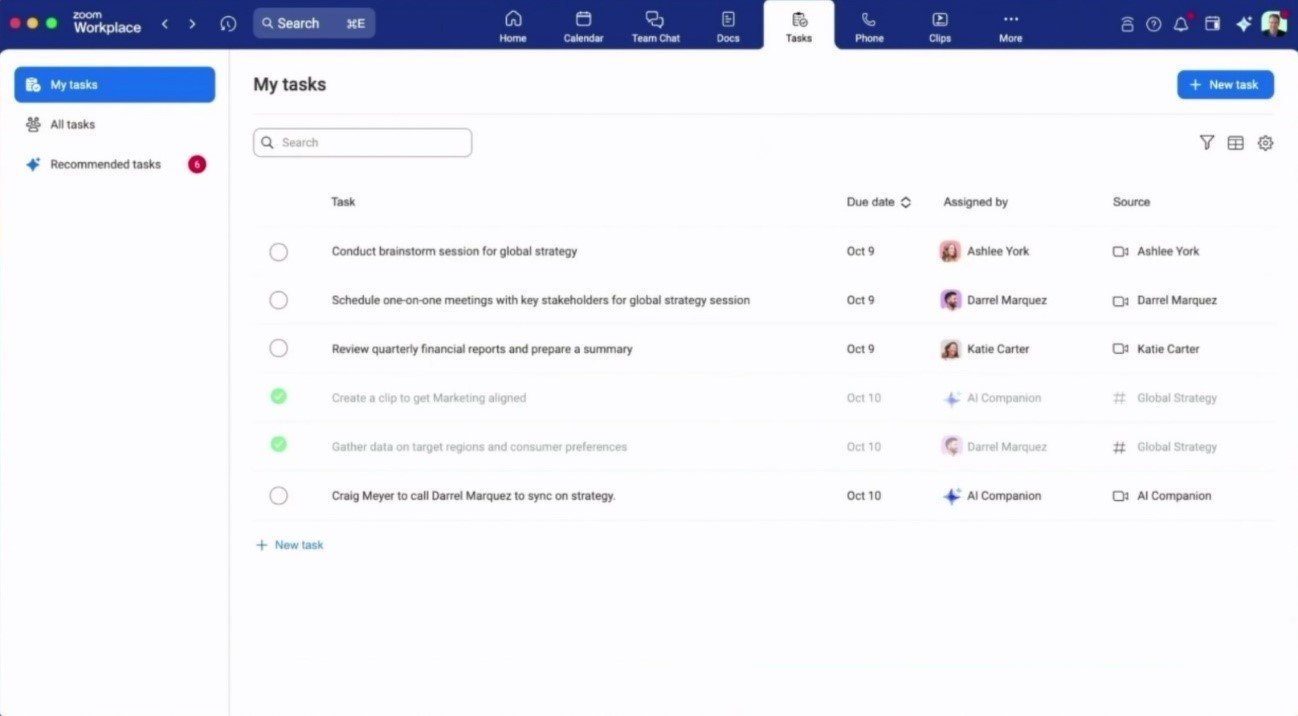Check off Craig Meyer to call task
This screenshot has height=716, width=1298.
coord(279,495)
